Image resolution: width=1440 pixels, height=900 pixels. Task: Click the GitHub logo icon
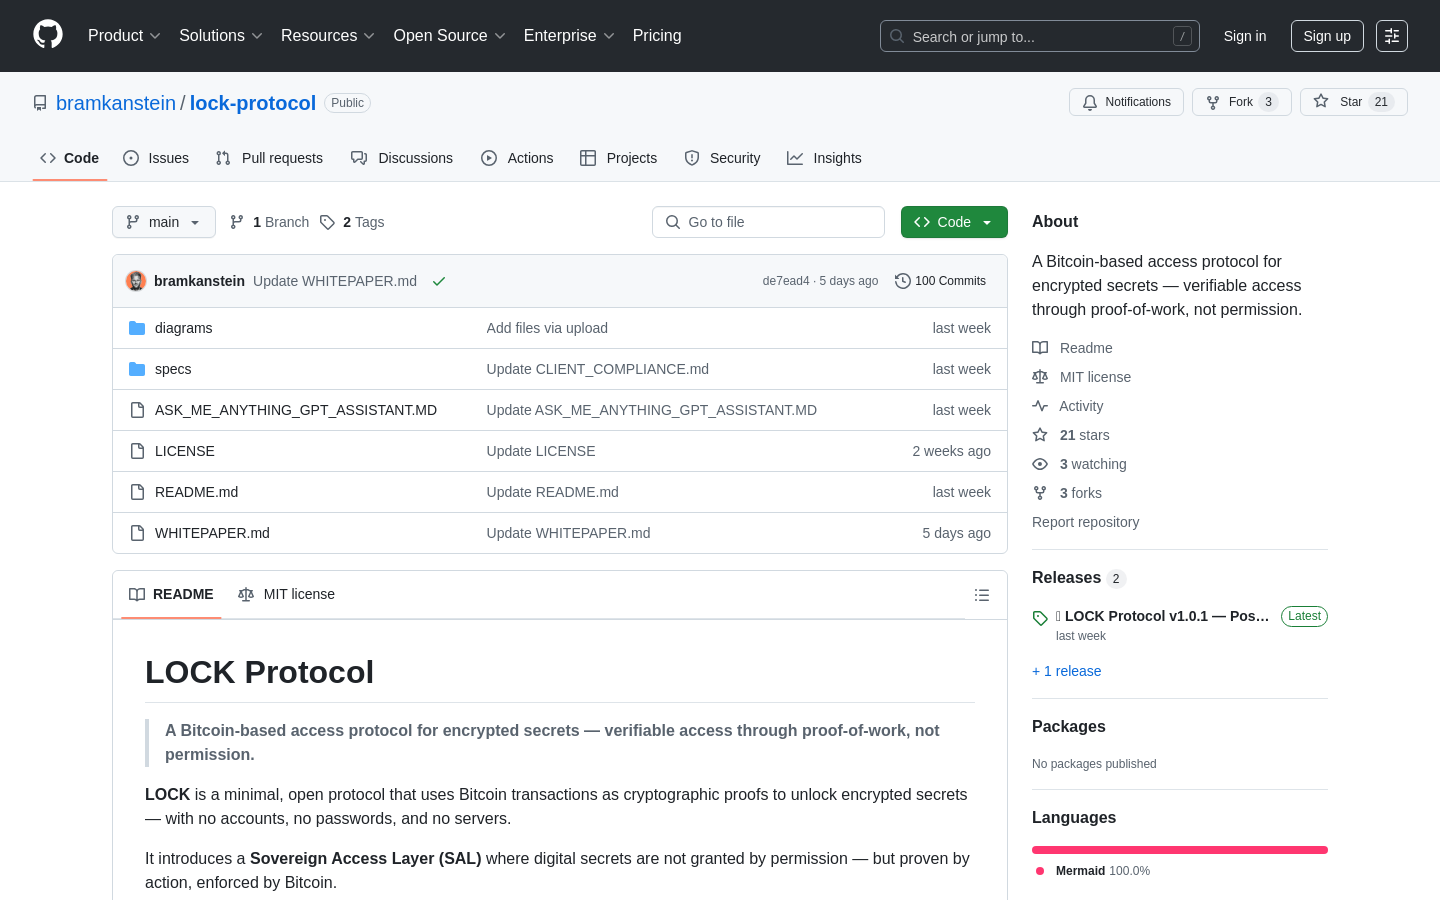point(48,35)
